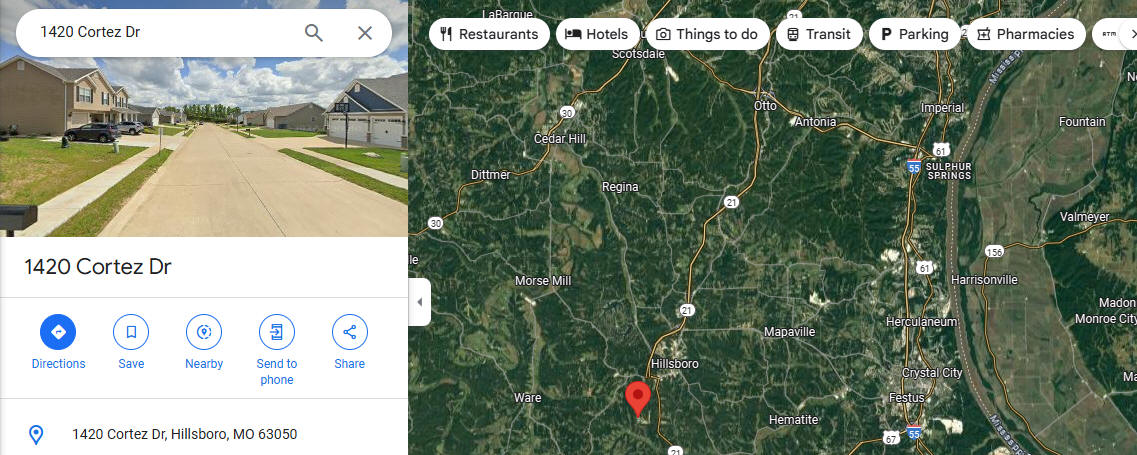Select the Transit chip
Image resolution: width=1137 pixels, height=455 pixels.
click(x=819, y=34)
